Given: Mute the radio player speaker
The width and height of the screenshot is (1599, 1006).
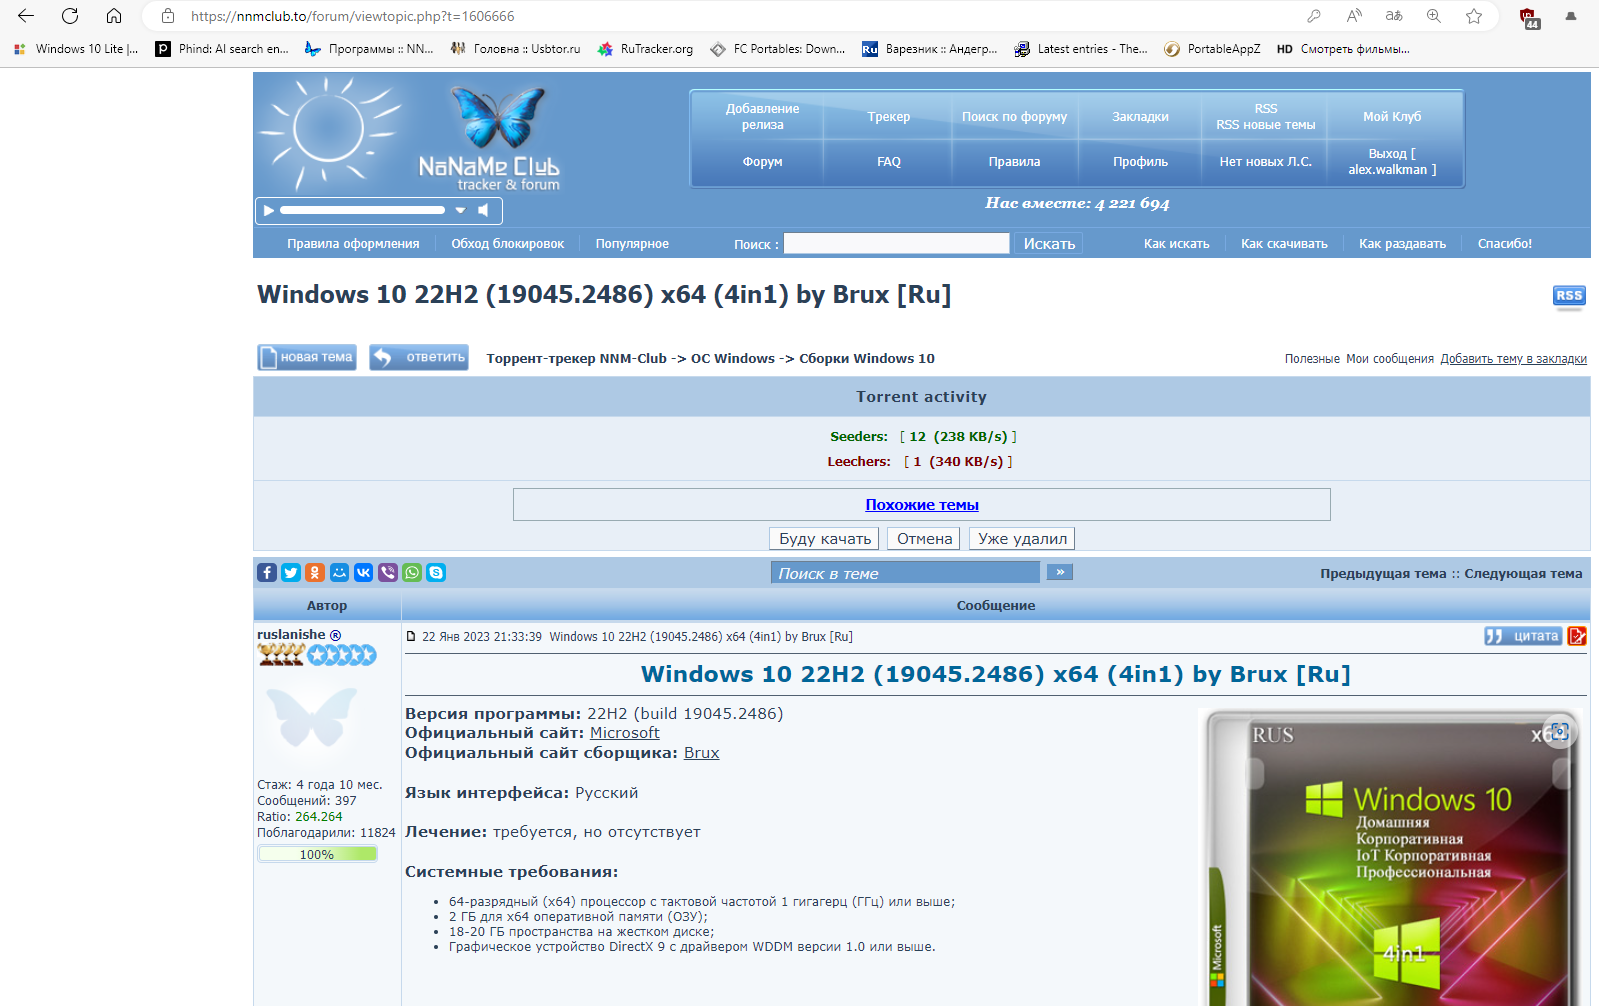Looking at the screenshot, I should pyautogui.click(x=484, y=210).
